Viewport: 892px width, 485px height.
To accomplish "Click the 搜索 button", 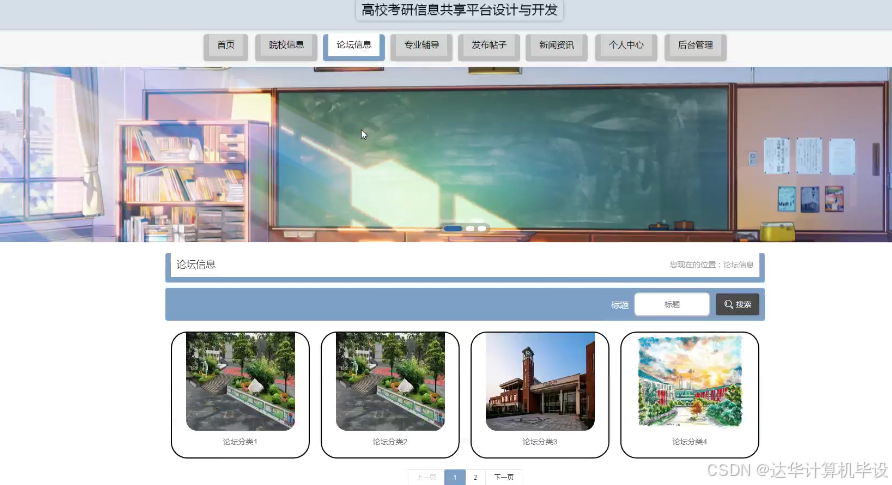I will click(x=738, y=304).
